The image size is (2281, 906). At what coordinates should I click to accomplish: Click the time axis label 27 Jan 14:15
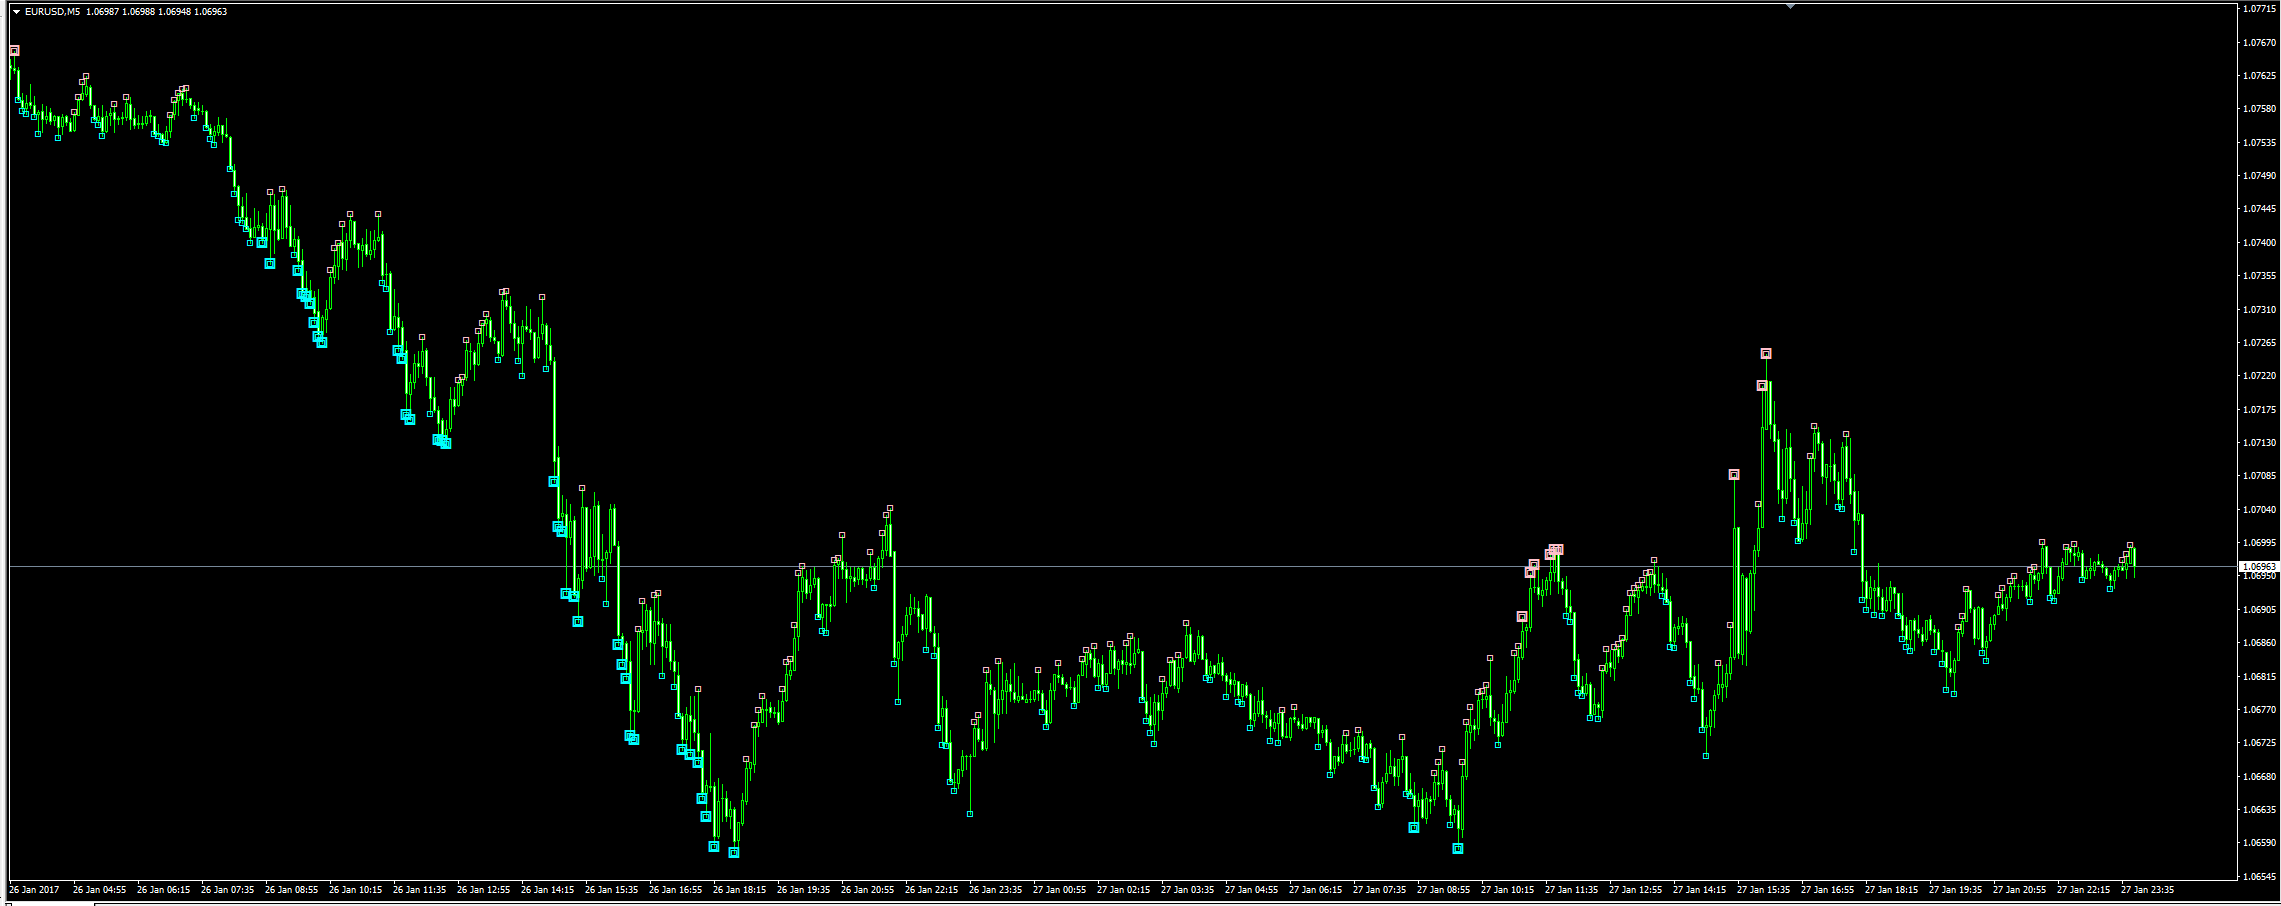pos(1699,889)
